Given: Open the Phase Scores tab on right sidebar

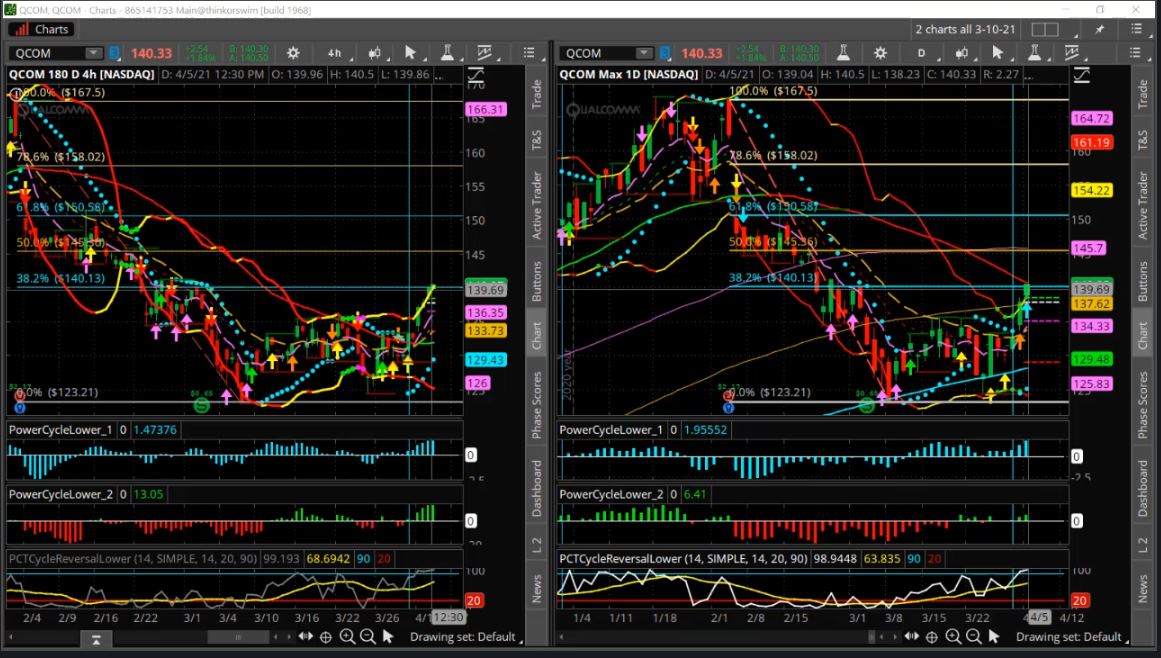Looking at the screenshot, I should tap(1143, 404).
